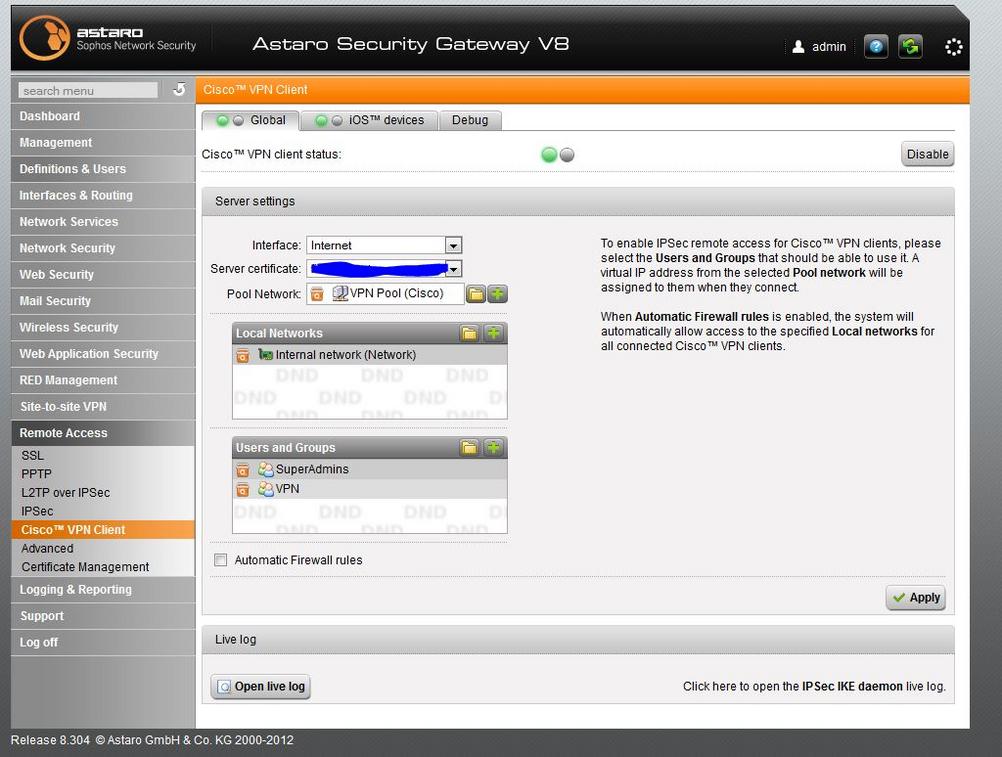The width and height of the screenshot is (1002, 757).
Task: Reset the search menu with arrow icon
Action: [180, 89]
